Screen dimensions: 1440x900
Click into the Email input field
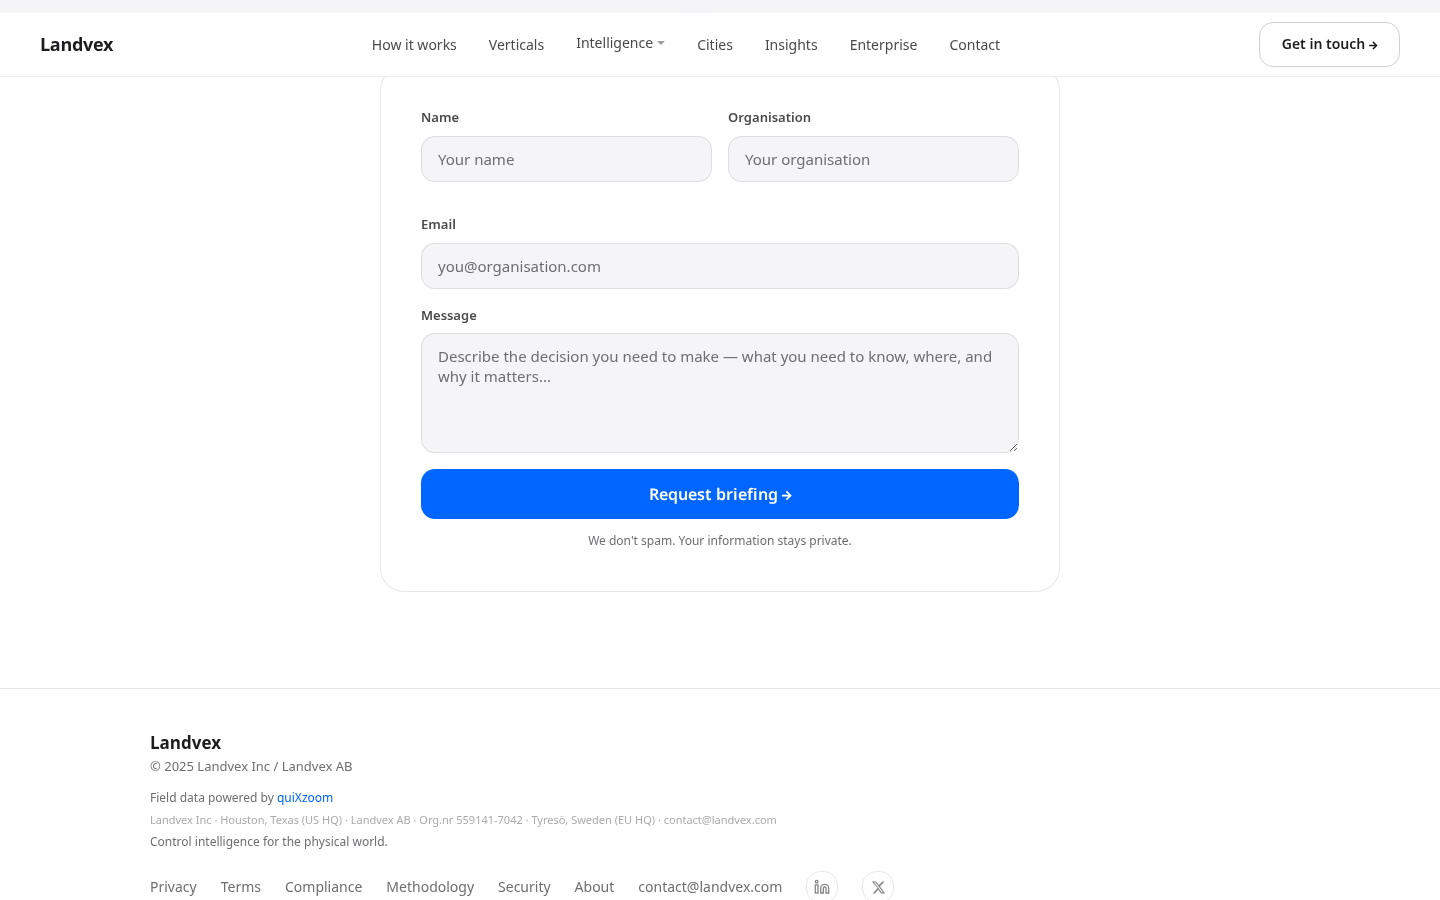(x=720, y=266)
